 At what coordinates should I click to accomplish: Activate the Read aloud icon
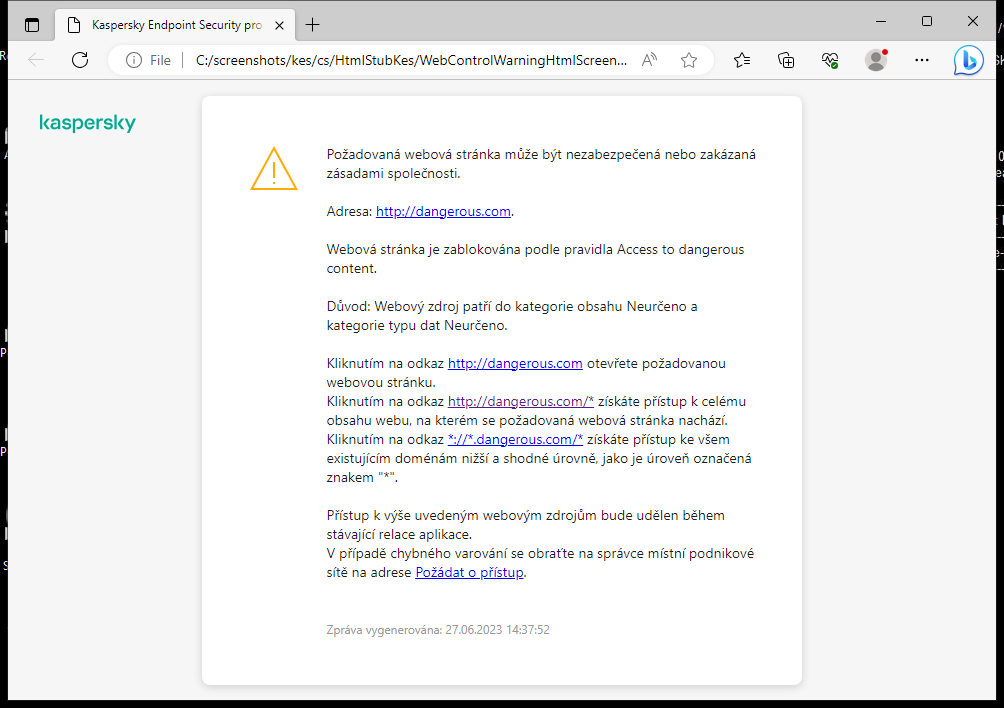tap(649, 60)
